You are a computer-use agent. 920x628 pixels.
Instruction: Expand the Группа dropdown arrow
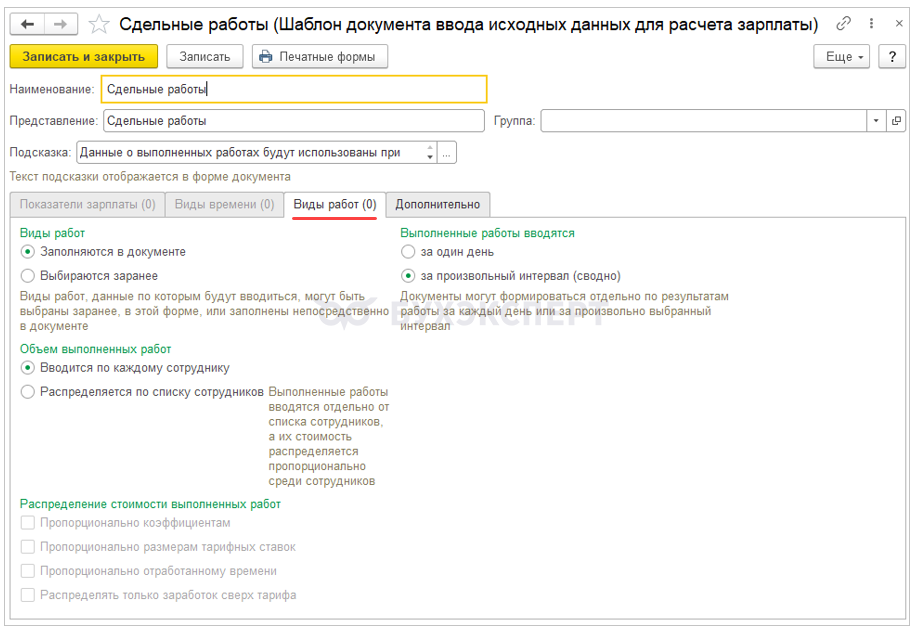coord(876,121)
